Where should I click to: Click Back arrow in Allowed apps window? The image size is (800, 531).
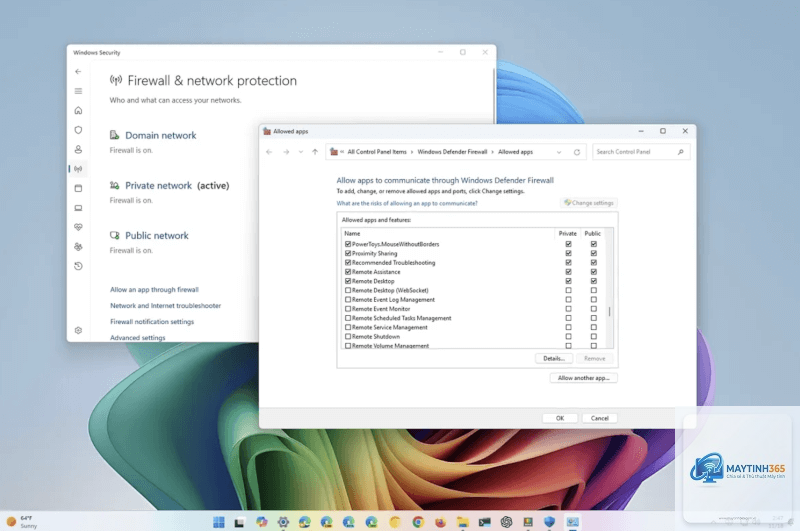tap(269, 152)
